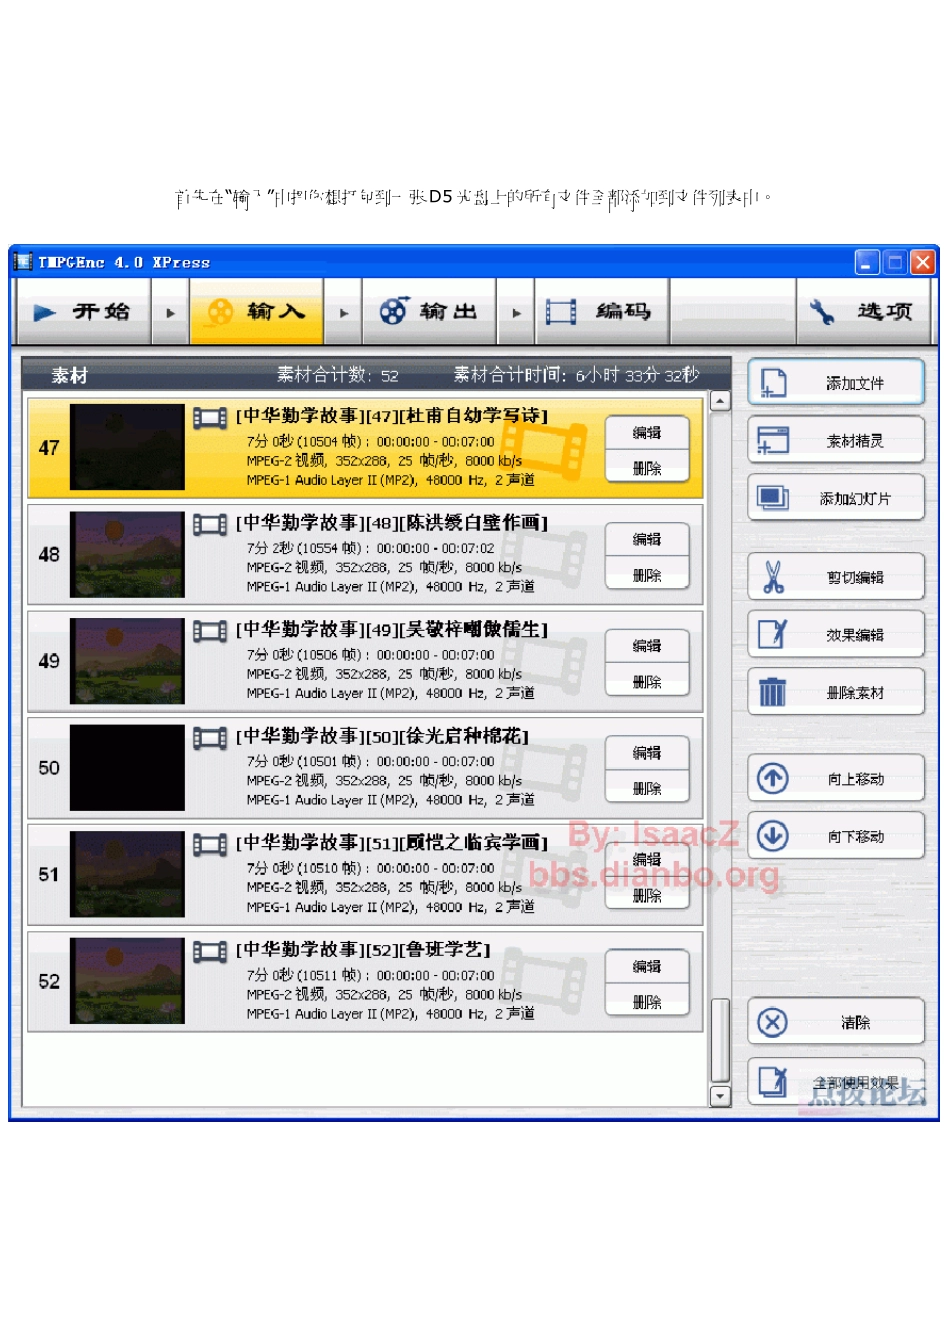
Task: Click film icon of clip 51
Action: tap(210, 845)
